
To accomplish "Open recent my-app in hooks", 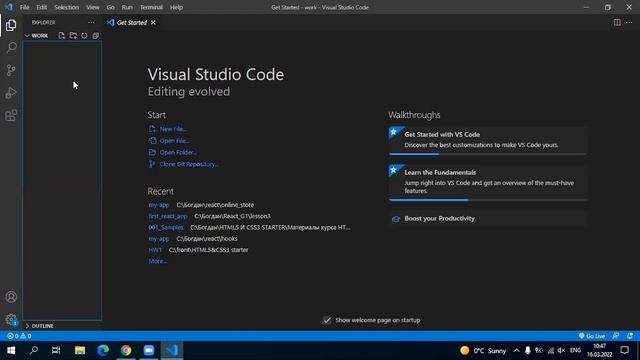I will pos(159,238).
